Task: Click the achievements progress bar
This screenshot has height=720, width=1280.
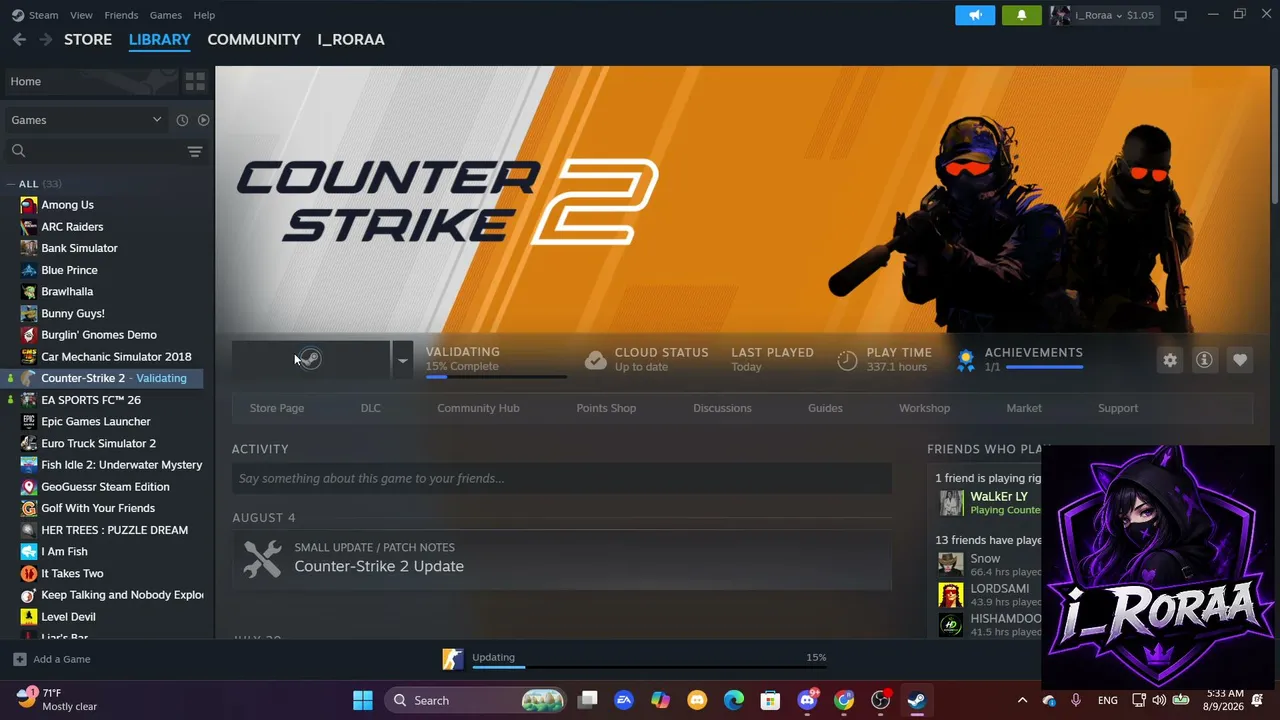Action: pos(1044,368)
